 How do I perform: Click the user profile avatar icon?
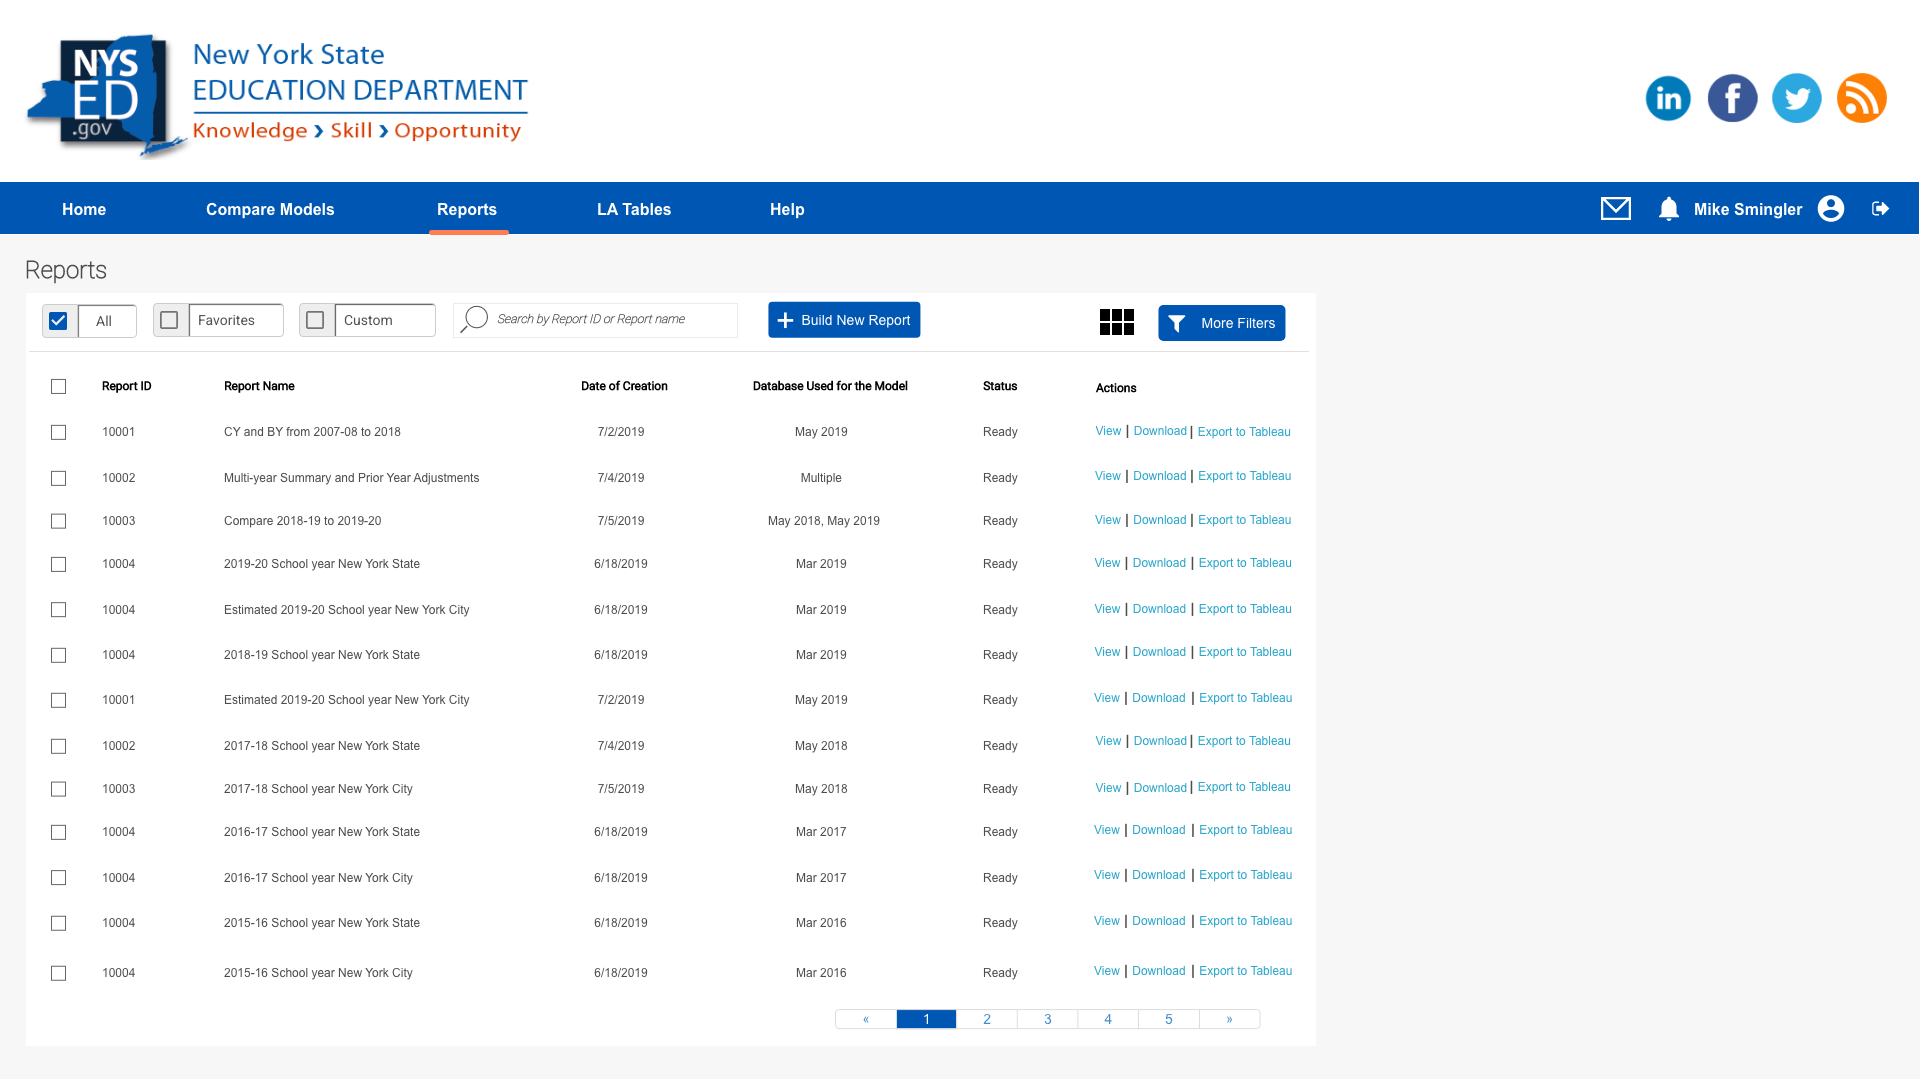(1830, 208)
